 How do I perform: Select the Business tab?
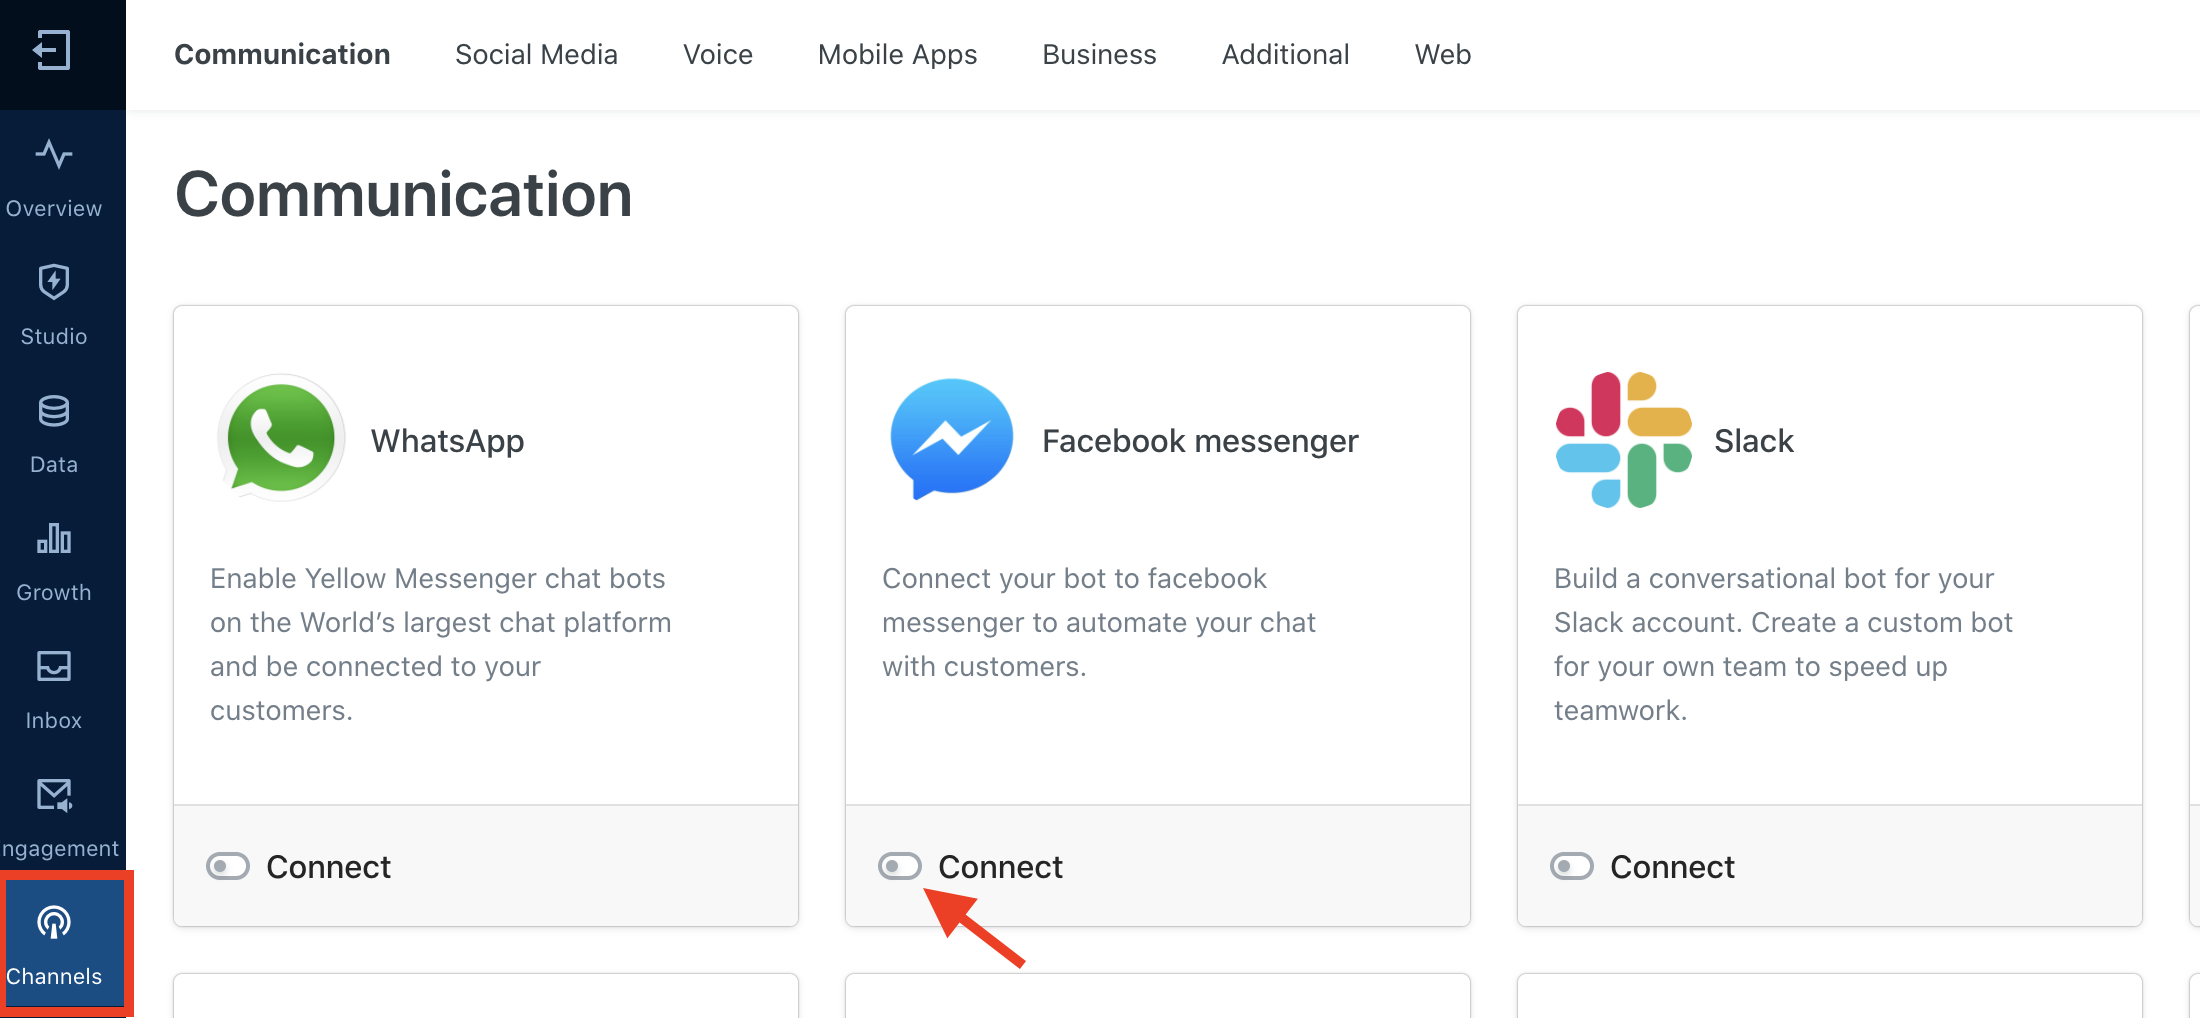tap(1099, 54)
